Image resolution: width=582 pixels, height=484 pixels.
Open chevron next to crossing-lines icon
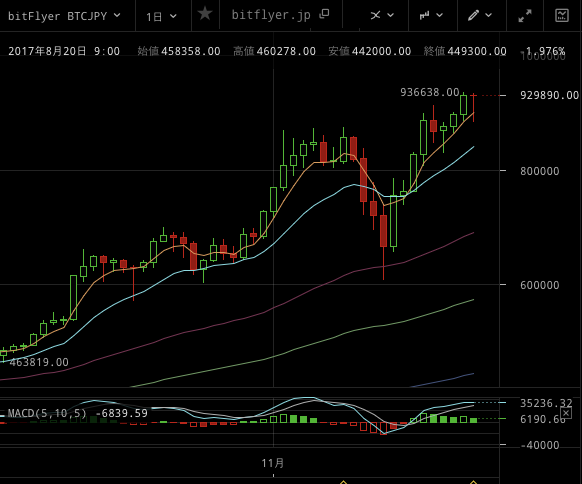[x=390, y=15]
